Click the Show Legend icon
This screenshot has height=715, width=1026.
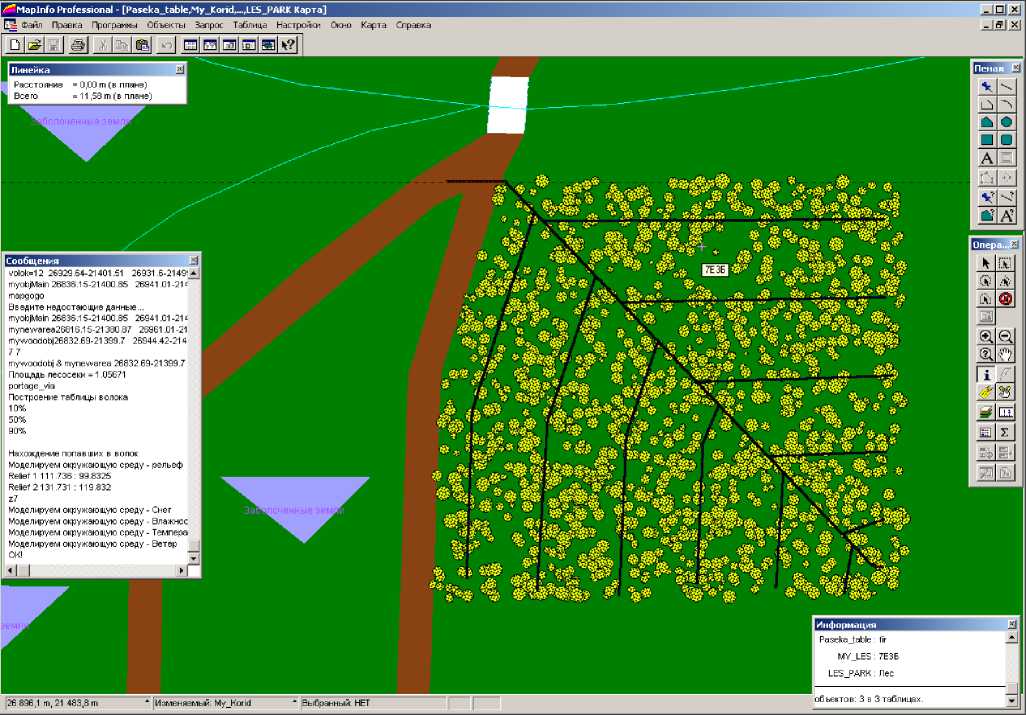985,432
